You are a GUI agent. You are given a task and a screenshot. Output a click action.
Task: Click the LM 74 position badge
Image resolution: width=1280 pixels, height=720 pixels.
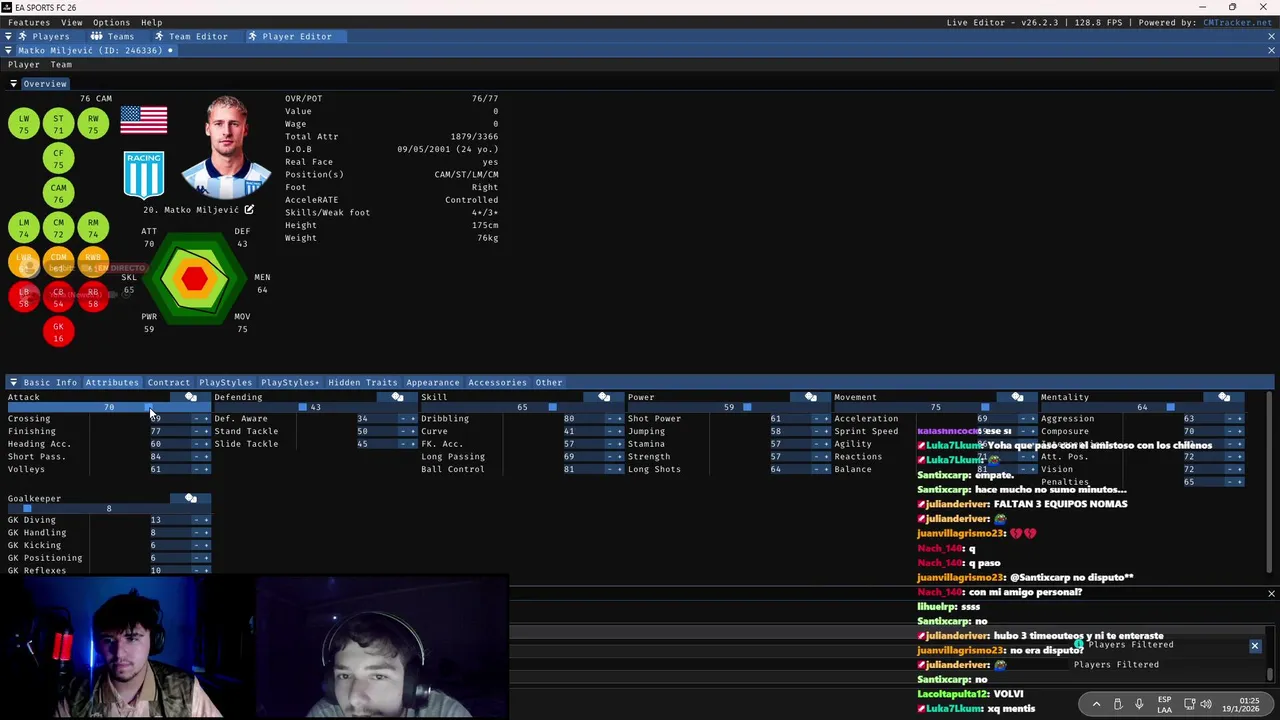24,228
